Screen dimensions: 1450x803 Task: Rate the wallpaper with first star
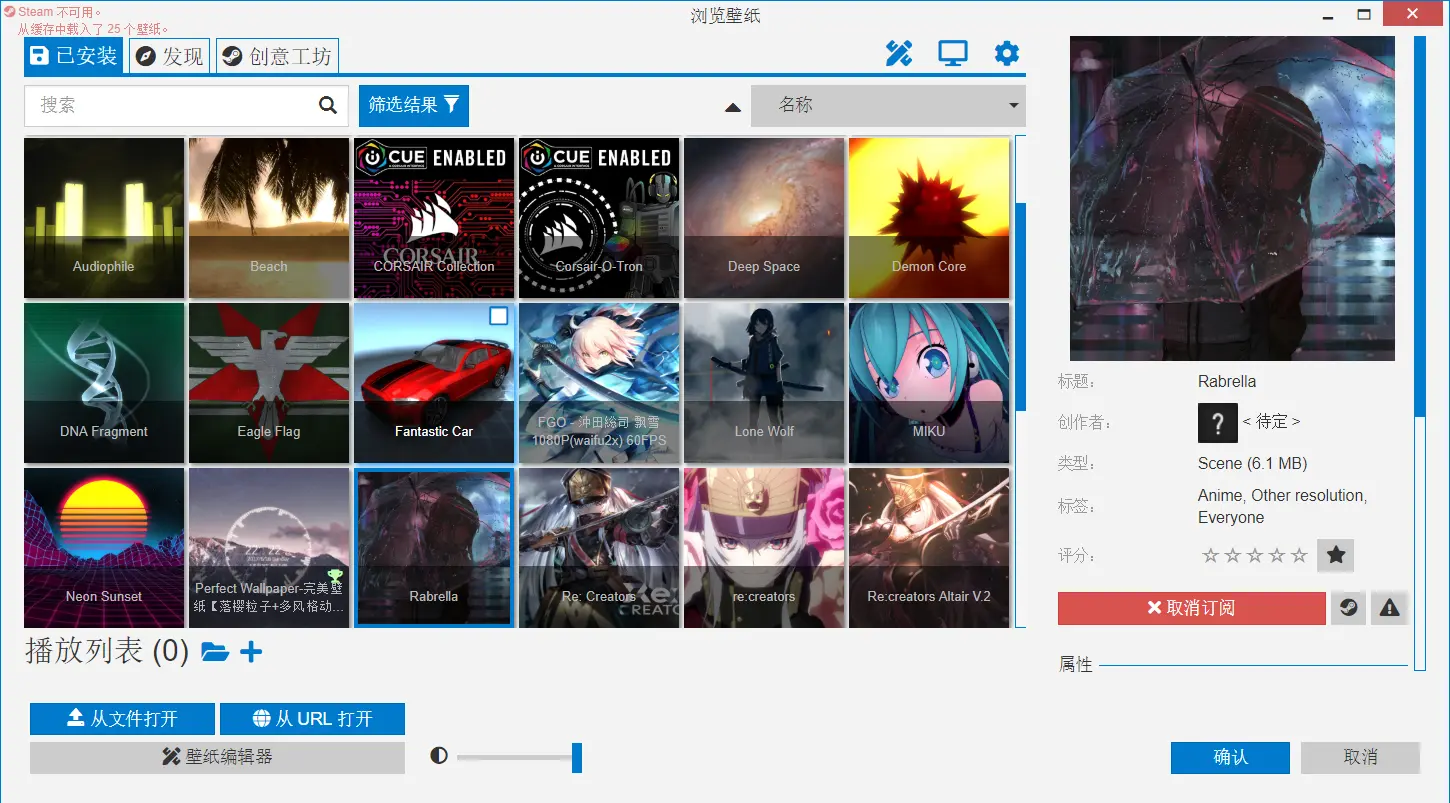(x=1211, y=555)
